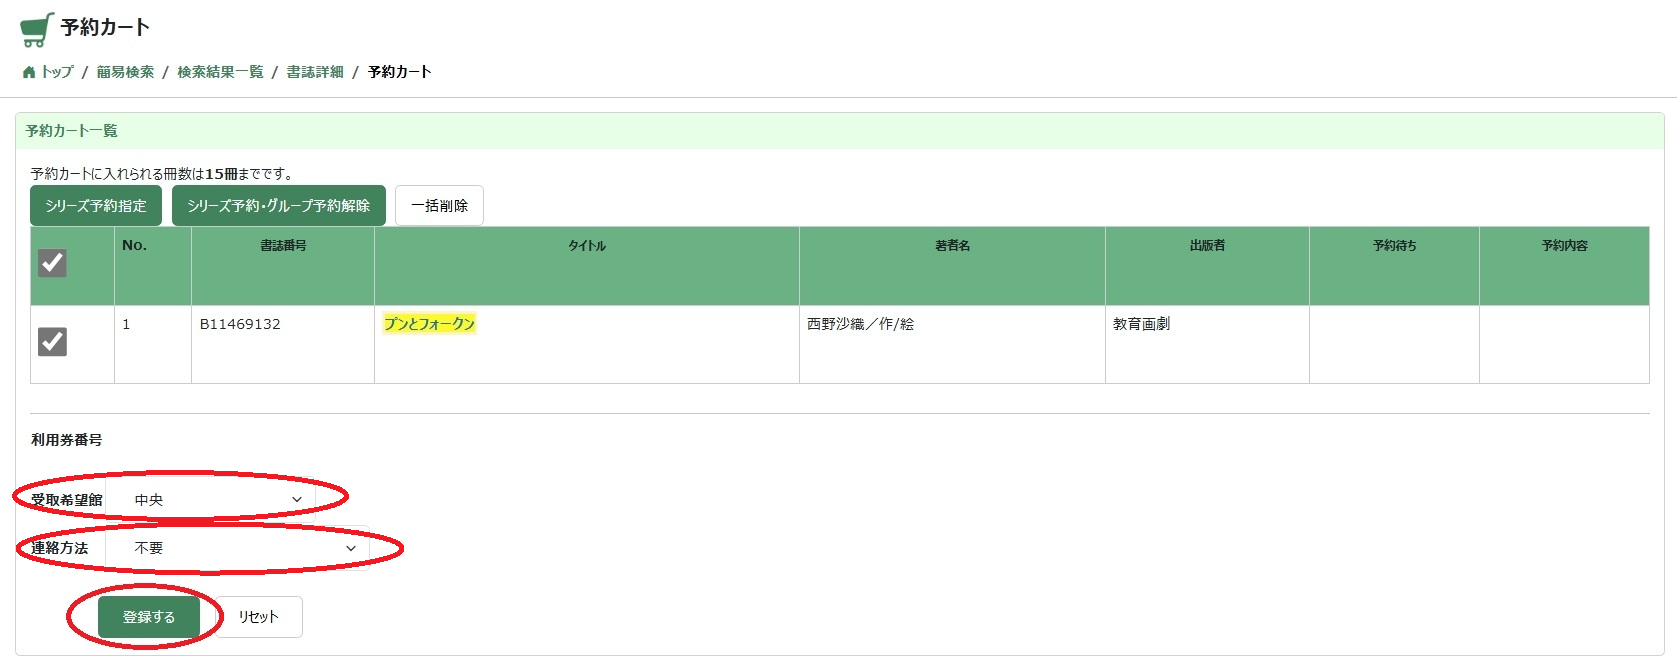Click the リセット button
The image size is (1677, 664).
[x=258, y=617]
